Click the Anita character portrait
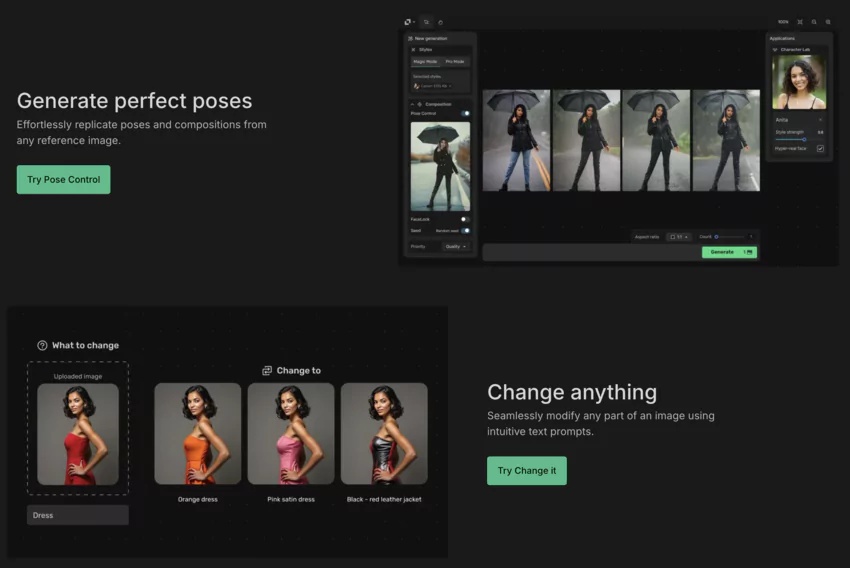The image size is (850, 568). [x=799, y=82]
